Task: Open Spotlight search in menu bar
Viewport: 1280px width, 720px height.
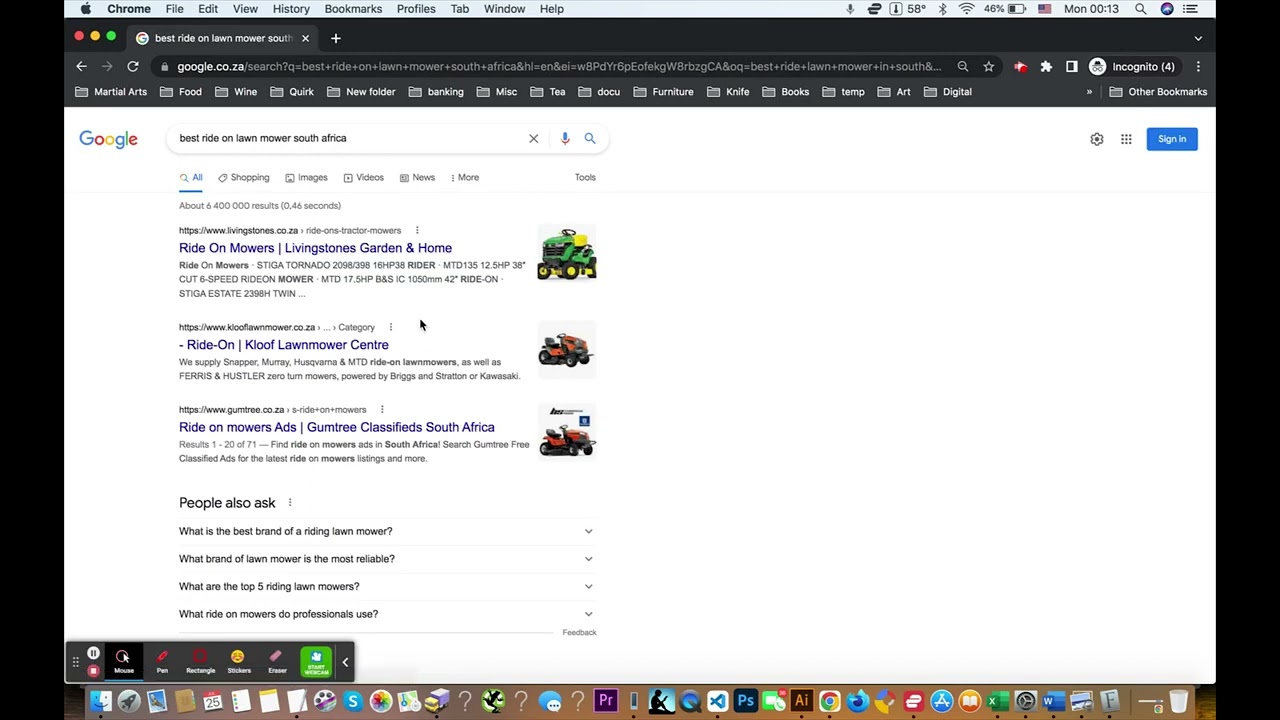Action: [x=1140, y=9]
